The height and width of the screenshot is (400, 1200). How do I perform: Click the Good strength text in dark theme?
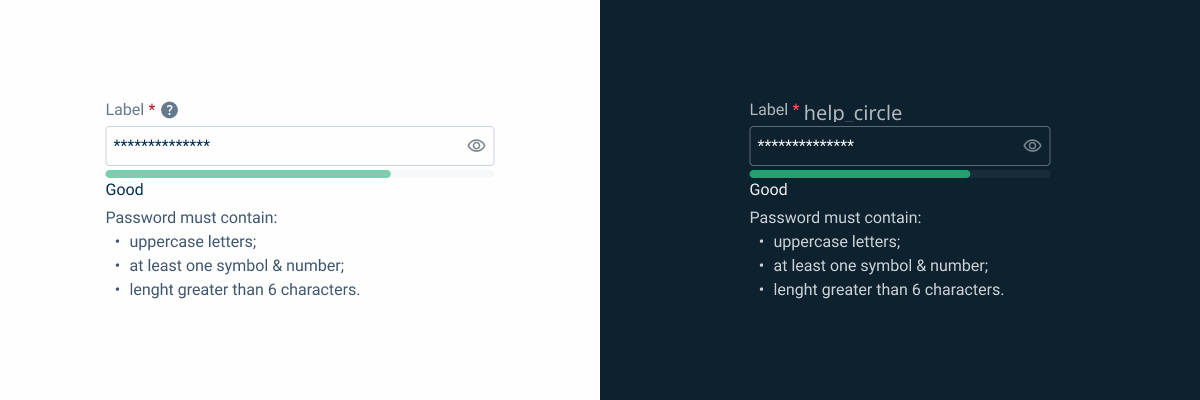coord(769,190)
